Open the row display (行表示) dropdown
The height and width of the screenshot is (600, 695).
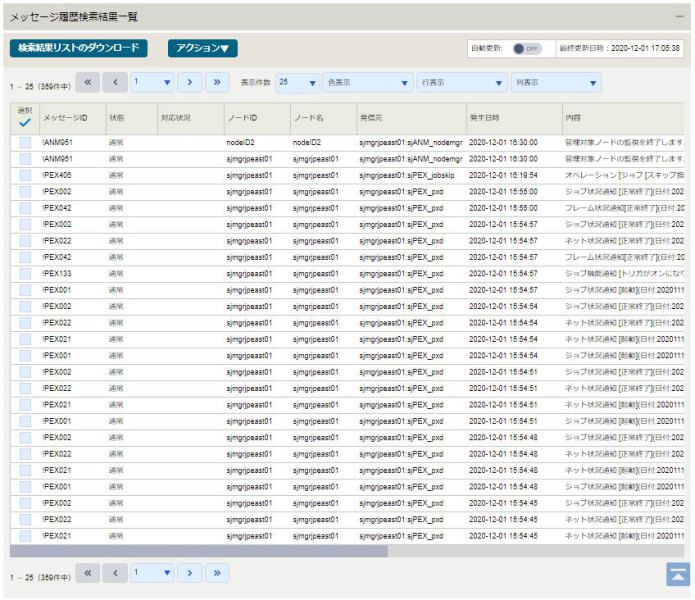(462, 83)
